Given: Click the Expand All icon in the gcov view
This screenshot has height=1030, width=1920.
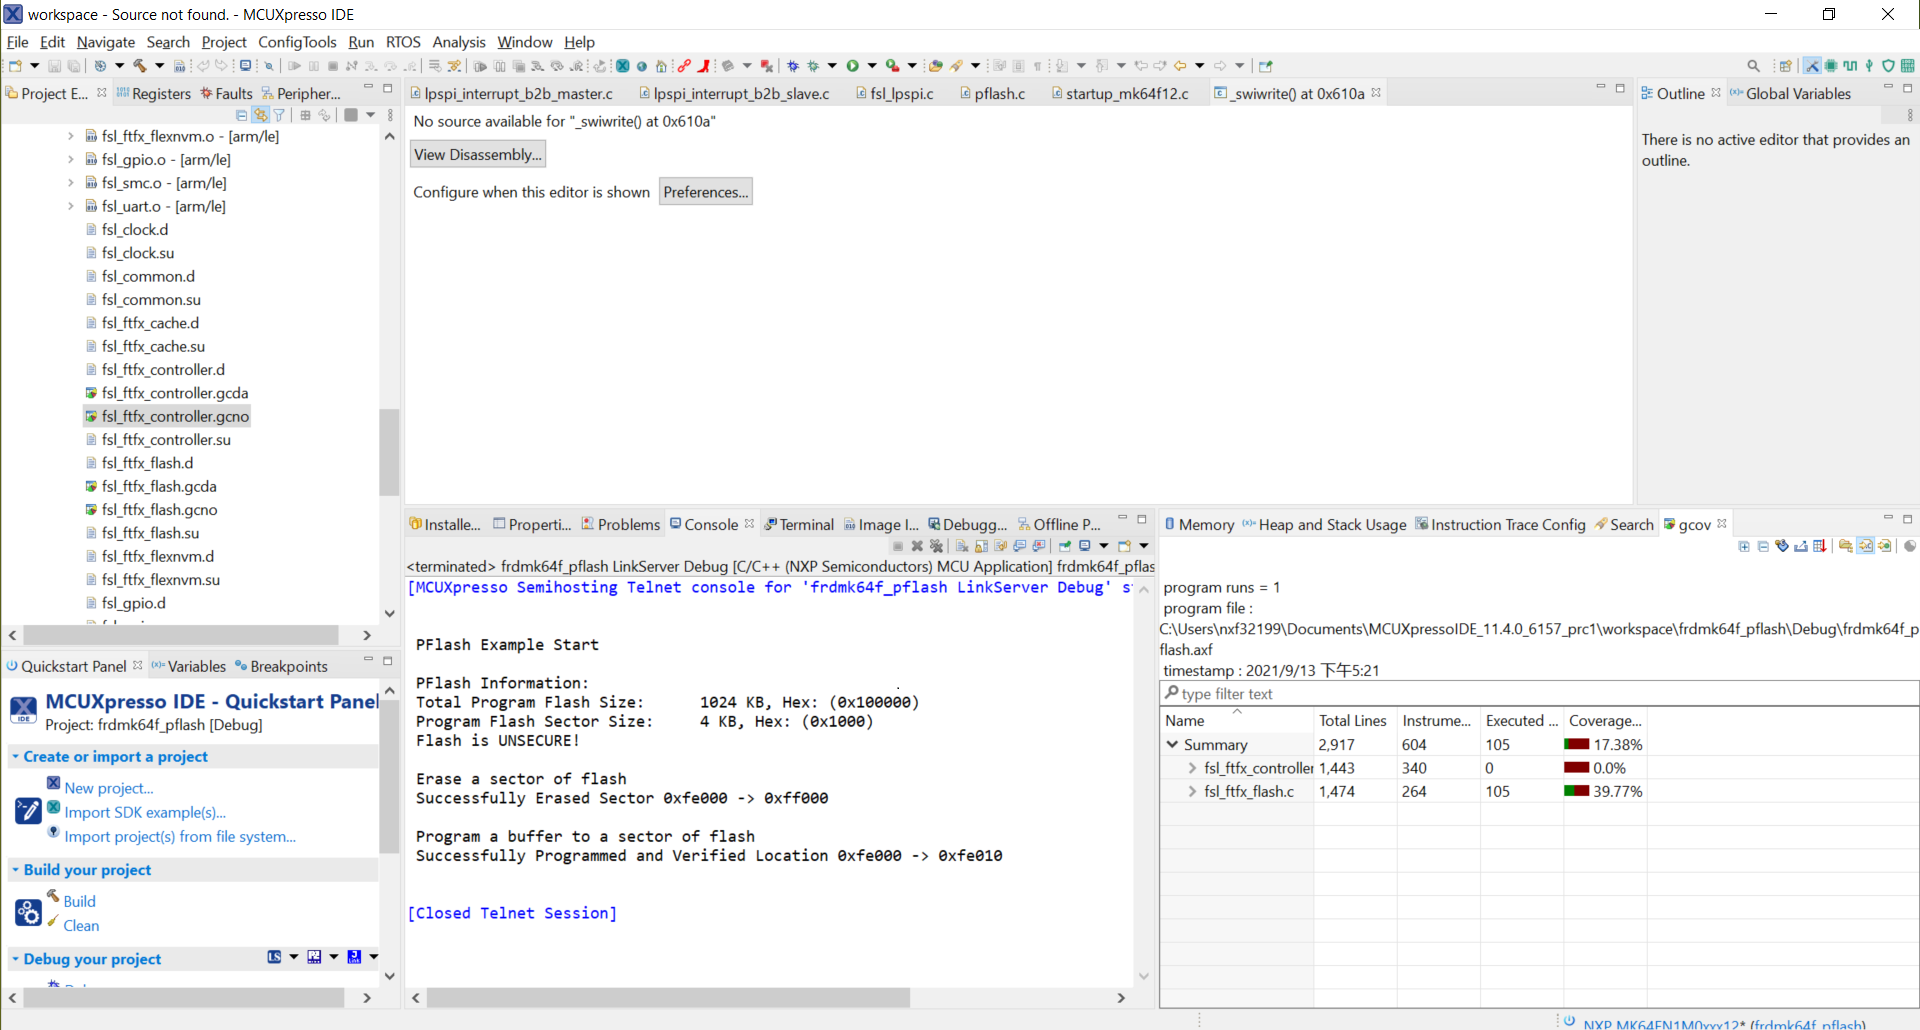Looking at the screenshot, I should coord(1744,546).
